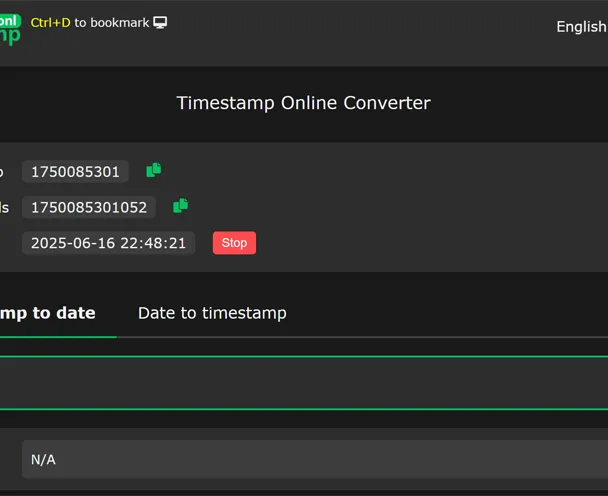This screenshot has height=496, width=608.
Task: Switch to the Date to timestamp tab
Action: point(212,313)
